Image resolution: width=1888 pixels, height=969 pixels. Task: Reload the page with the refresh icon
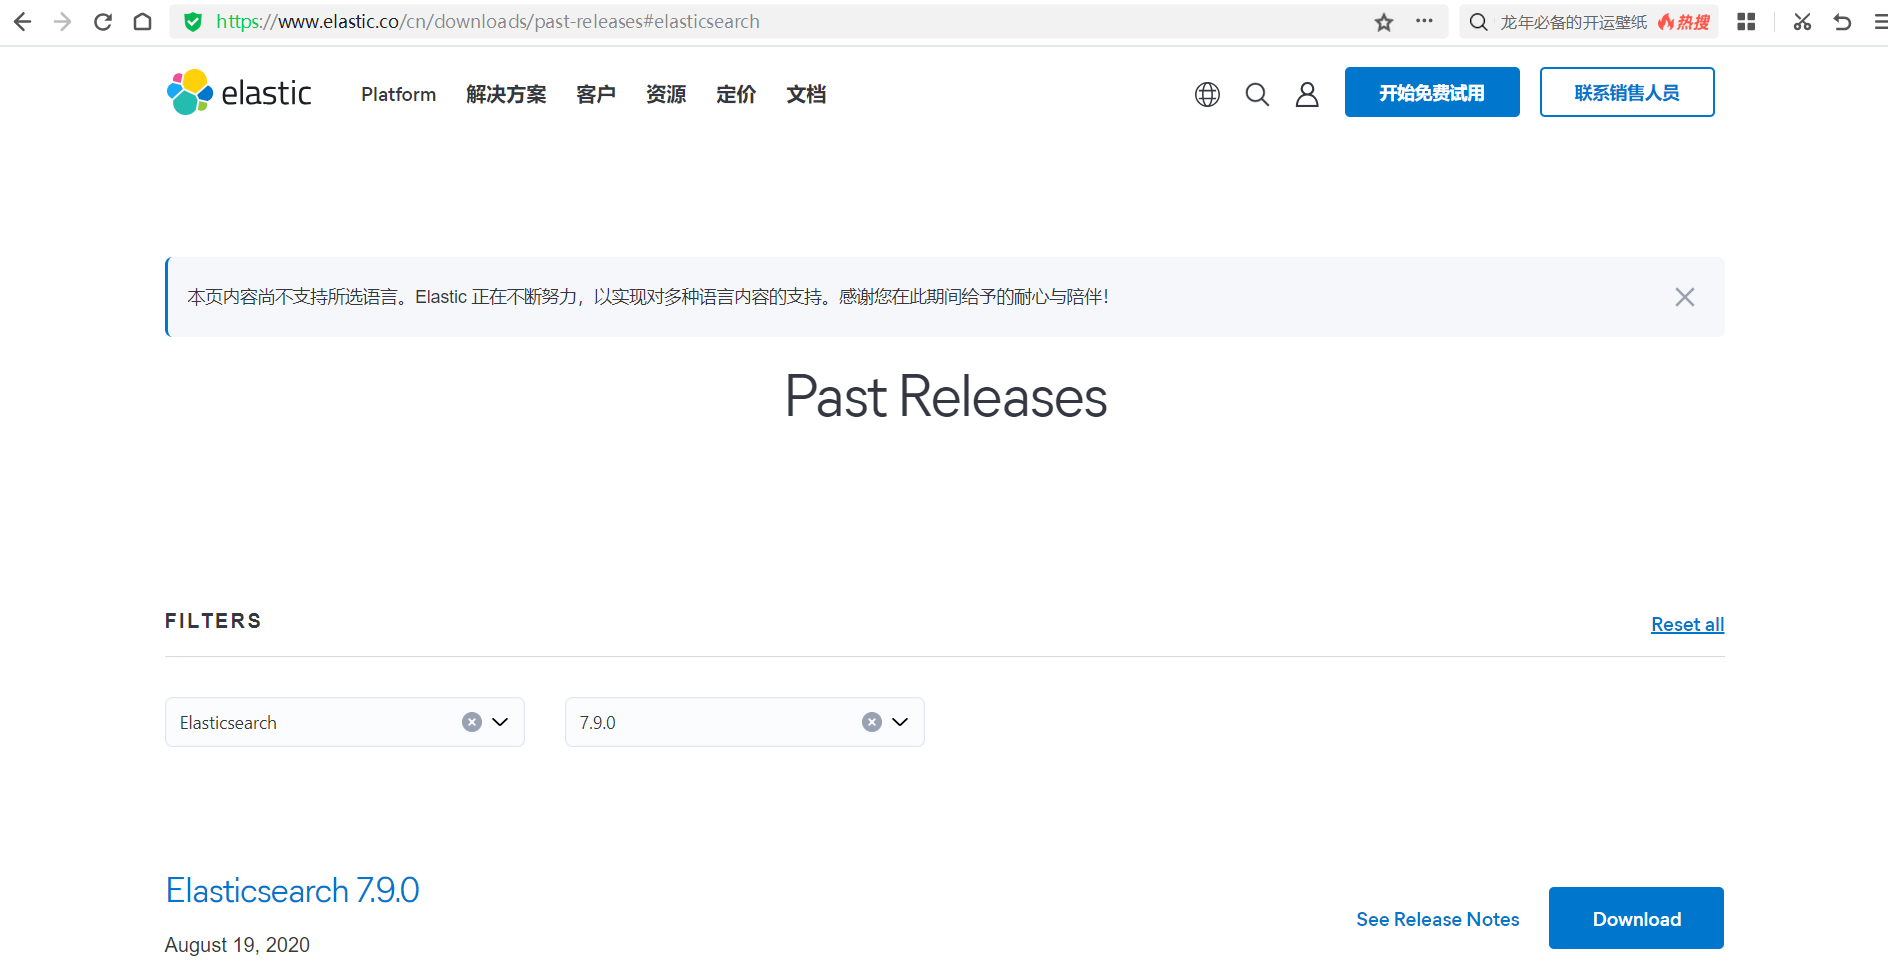[x=102, y=21]
